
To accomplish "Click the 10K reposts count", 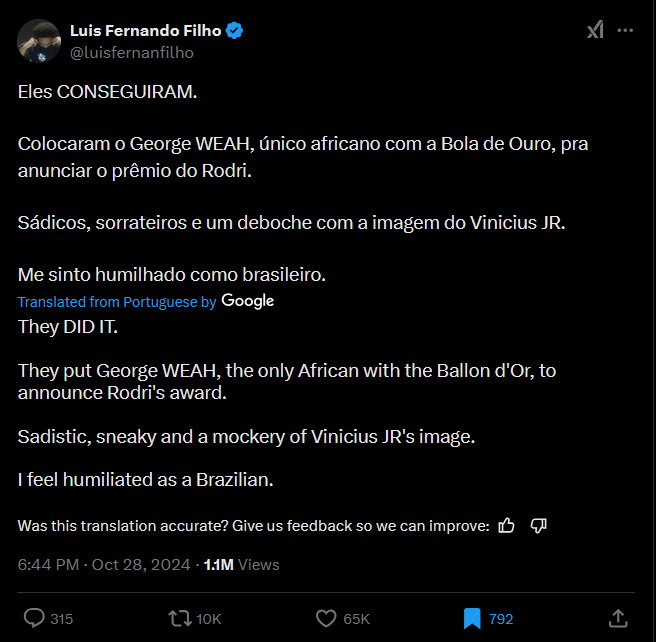I will [x=209, y=619].
